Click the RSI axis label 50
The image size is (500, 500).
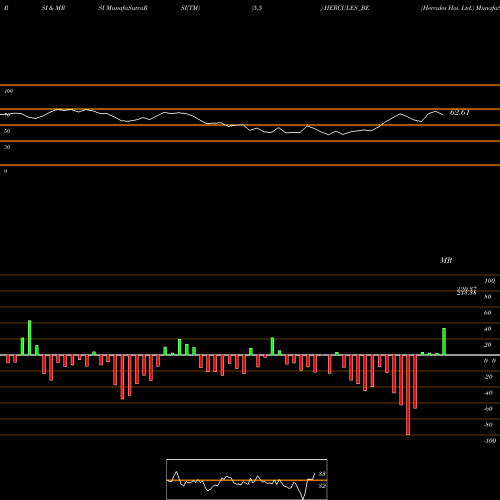[x=7, y=131]
